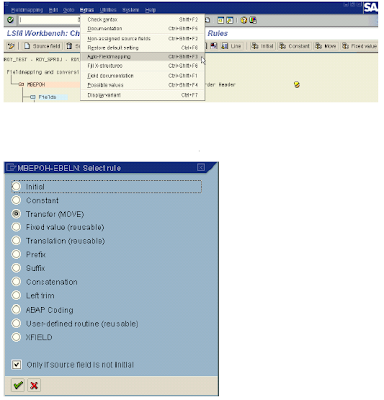The image size is (384, 400).
Task: Open the System menu
Action: [x=130, y=10]
